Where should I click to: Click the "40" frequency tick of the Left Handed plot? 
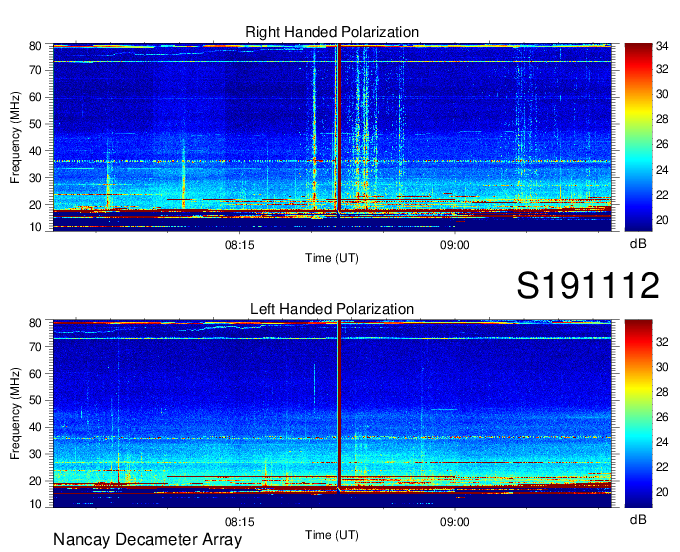[x=35, y=427]
